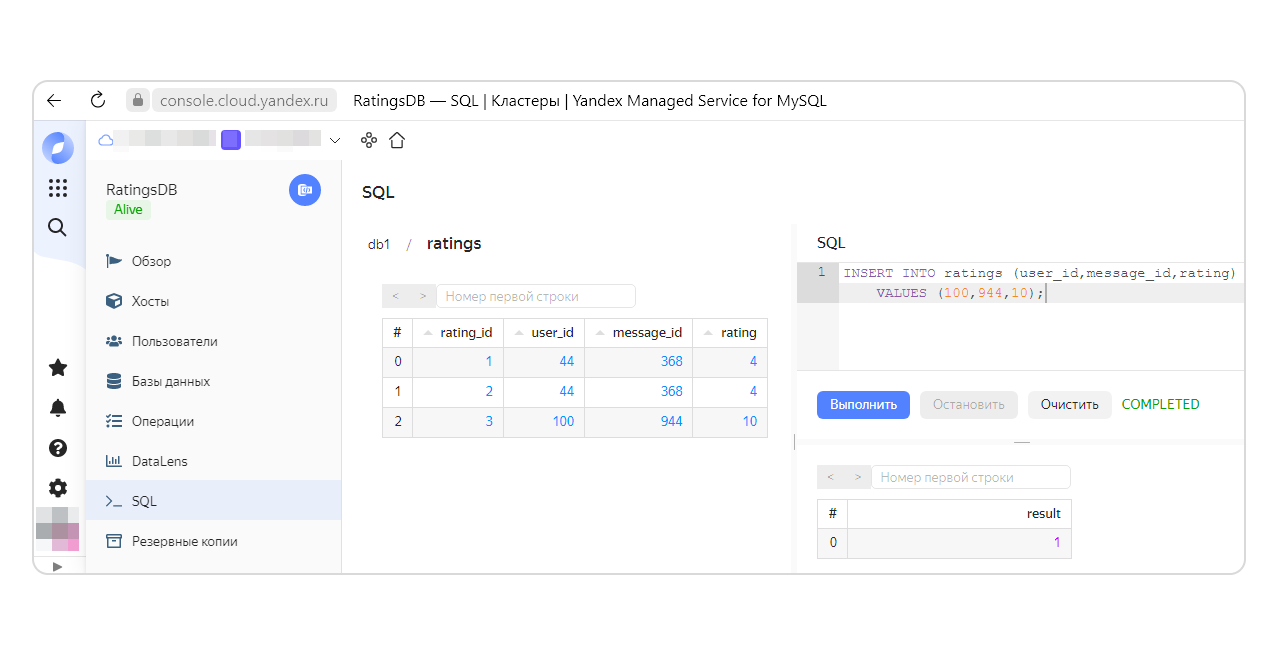
Task: Click the db1 breadcrumb link
Action: [x=379, y=244]
